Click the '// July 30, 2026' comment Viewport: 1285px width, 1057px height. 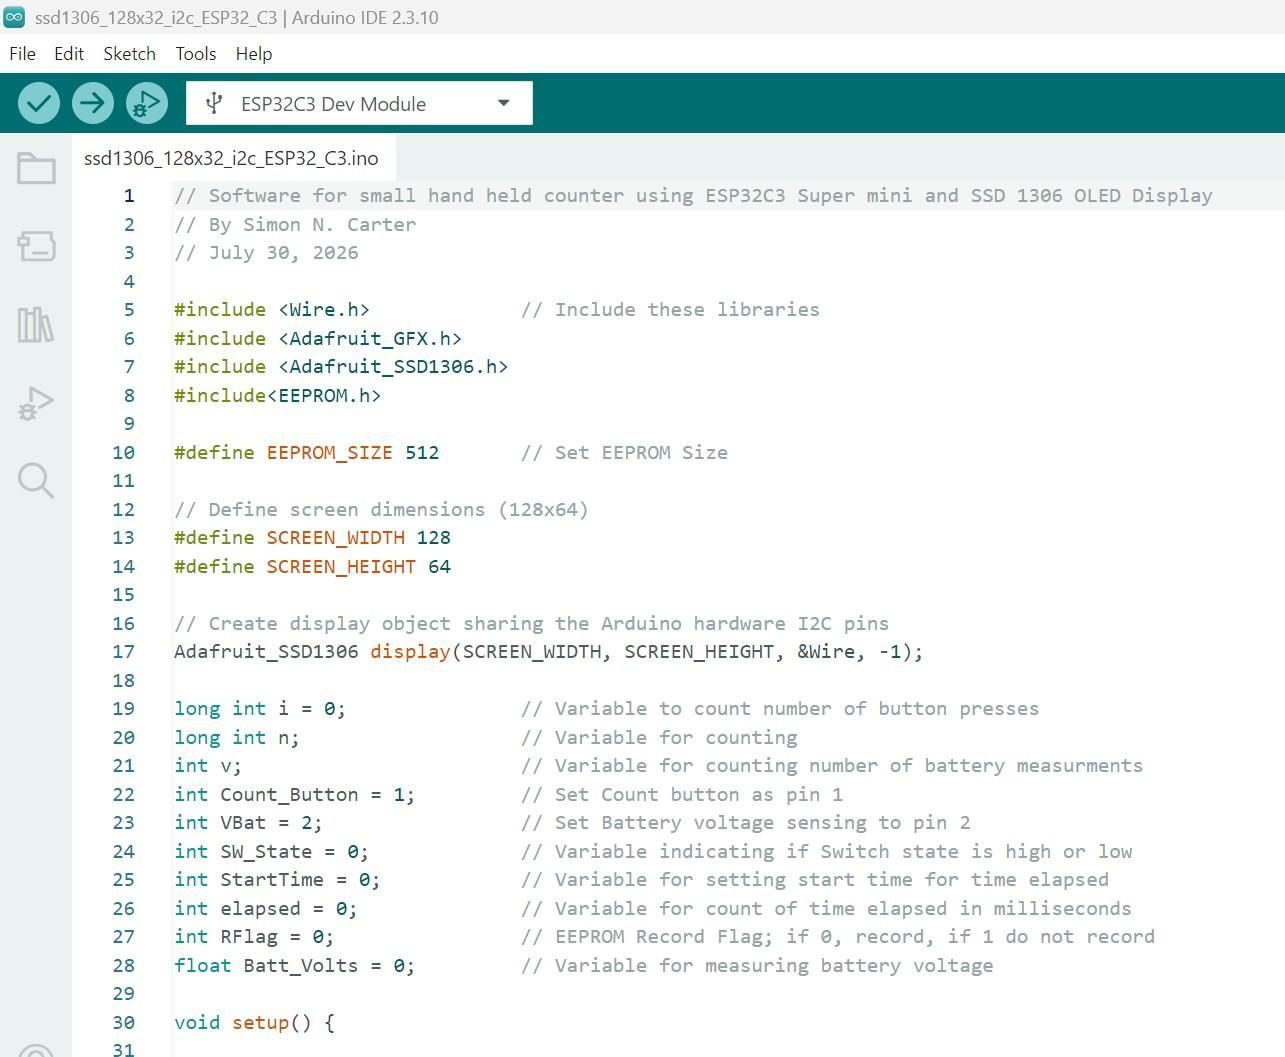[266, 253]
